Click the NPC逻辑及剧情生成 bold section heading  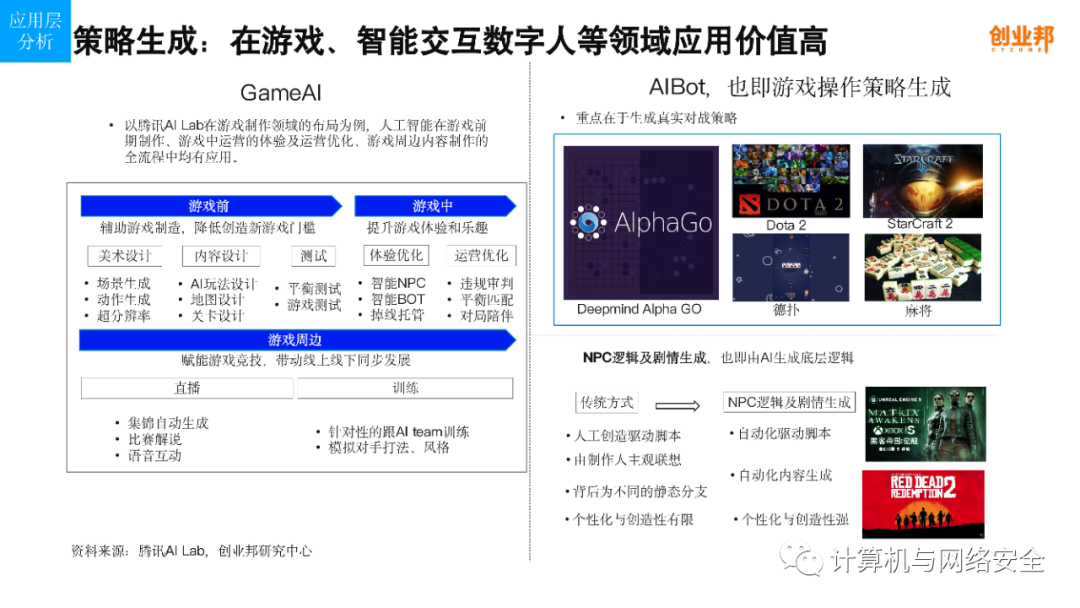(x=644, y=357)
